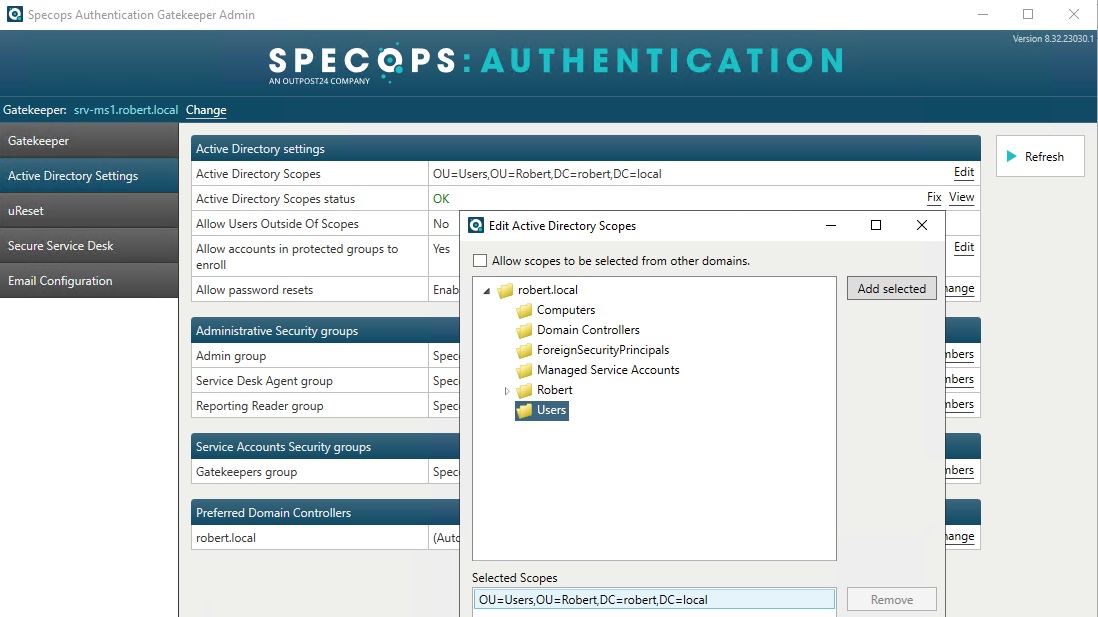
Task: Edit protected groups enrollment setting
Action: pos(964,247)
